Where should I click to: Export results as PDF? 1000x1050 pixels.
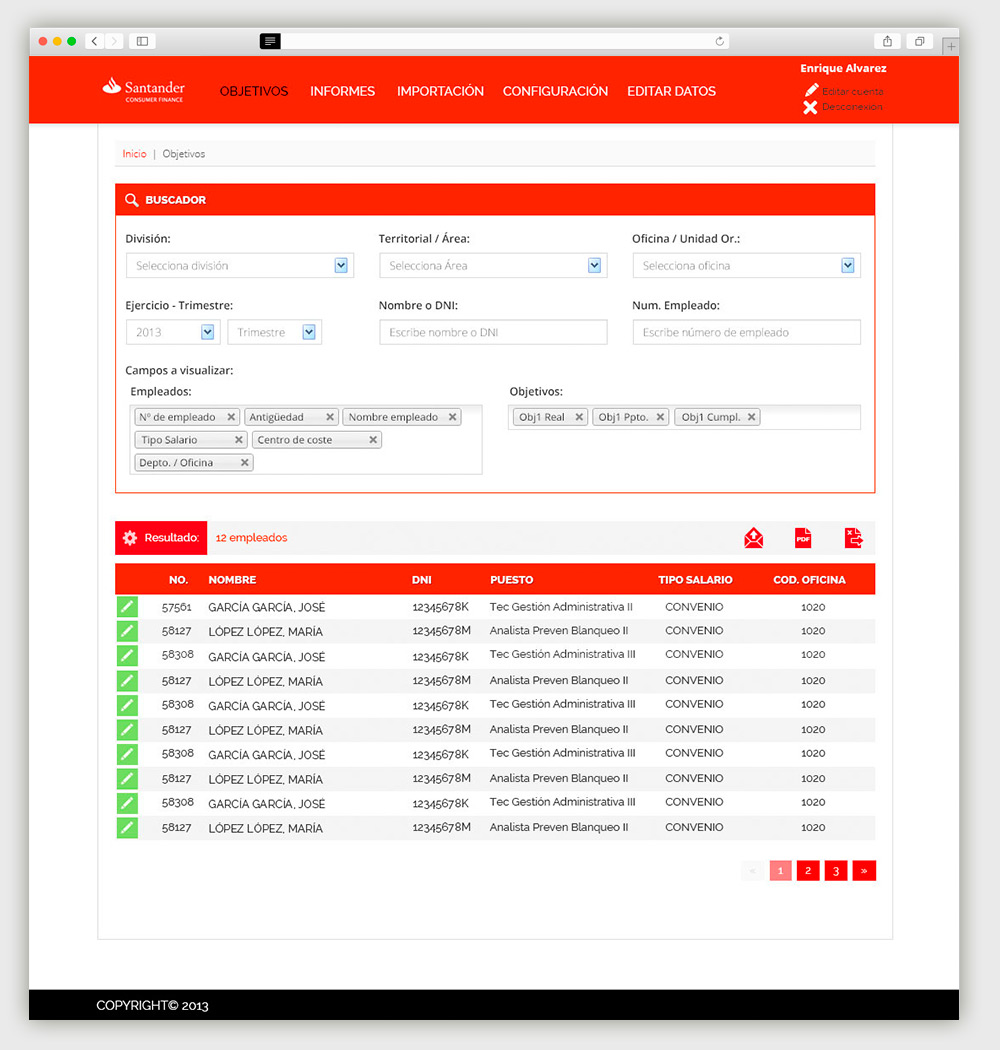pos(803,538)
